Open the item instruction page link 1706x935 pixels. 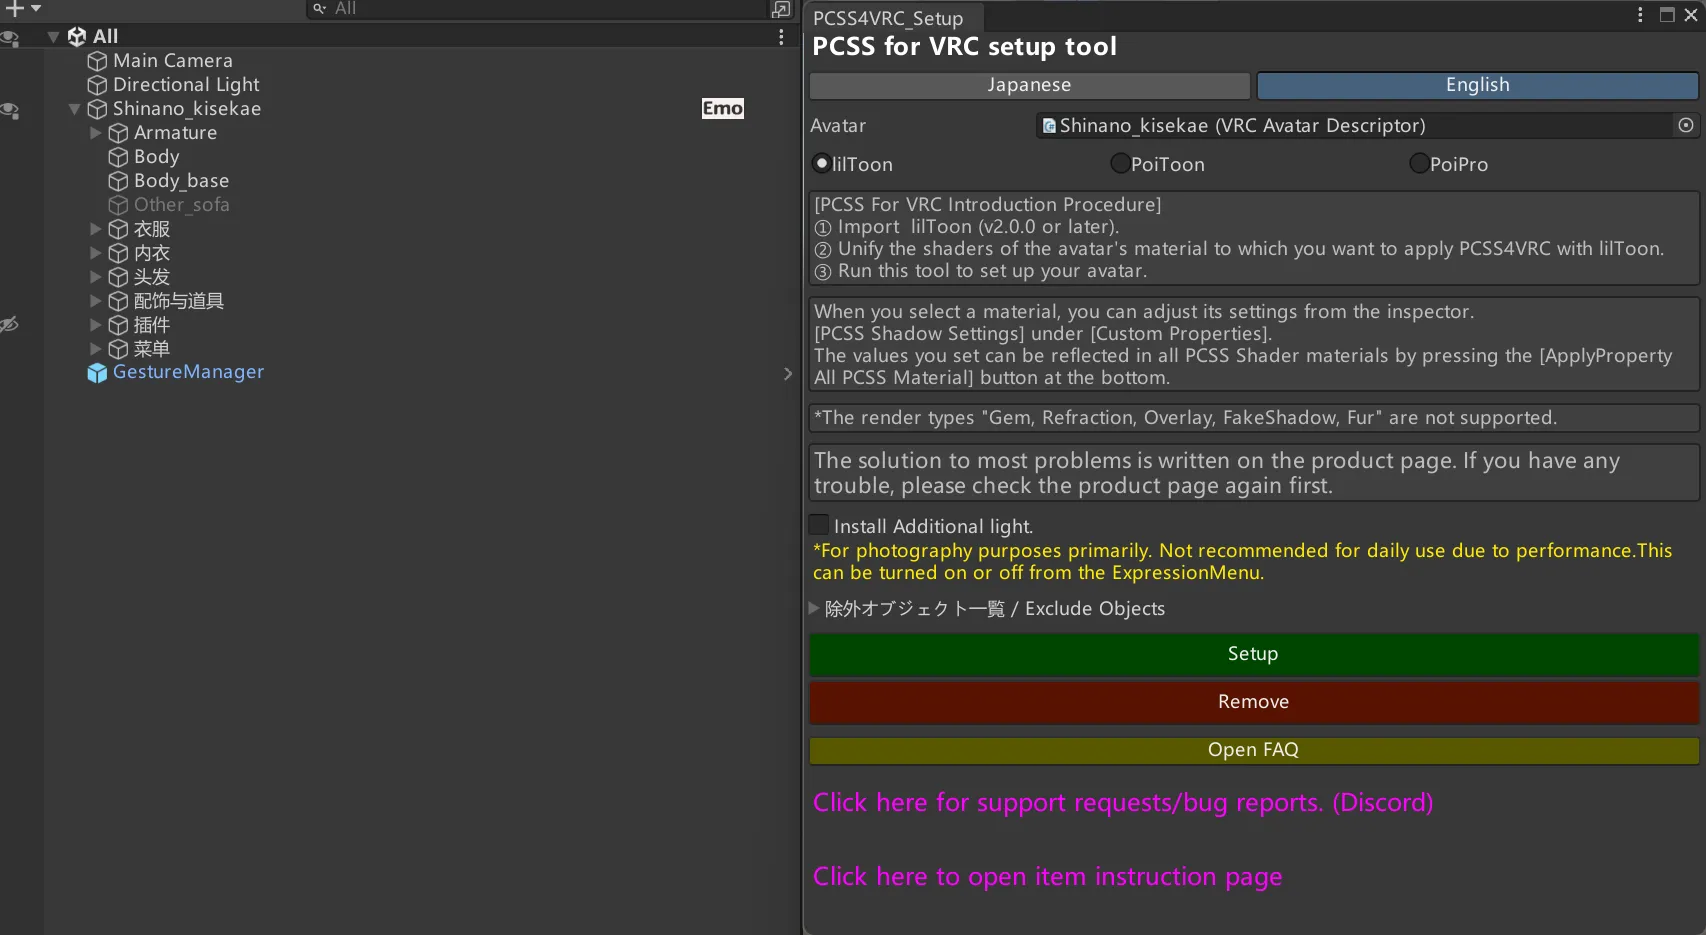coord(1047,877)
